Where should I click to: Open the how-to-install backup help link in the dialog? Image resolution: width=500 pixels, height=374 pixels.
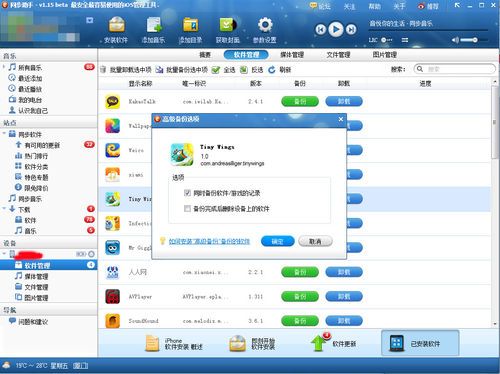point(209,241)
